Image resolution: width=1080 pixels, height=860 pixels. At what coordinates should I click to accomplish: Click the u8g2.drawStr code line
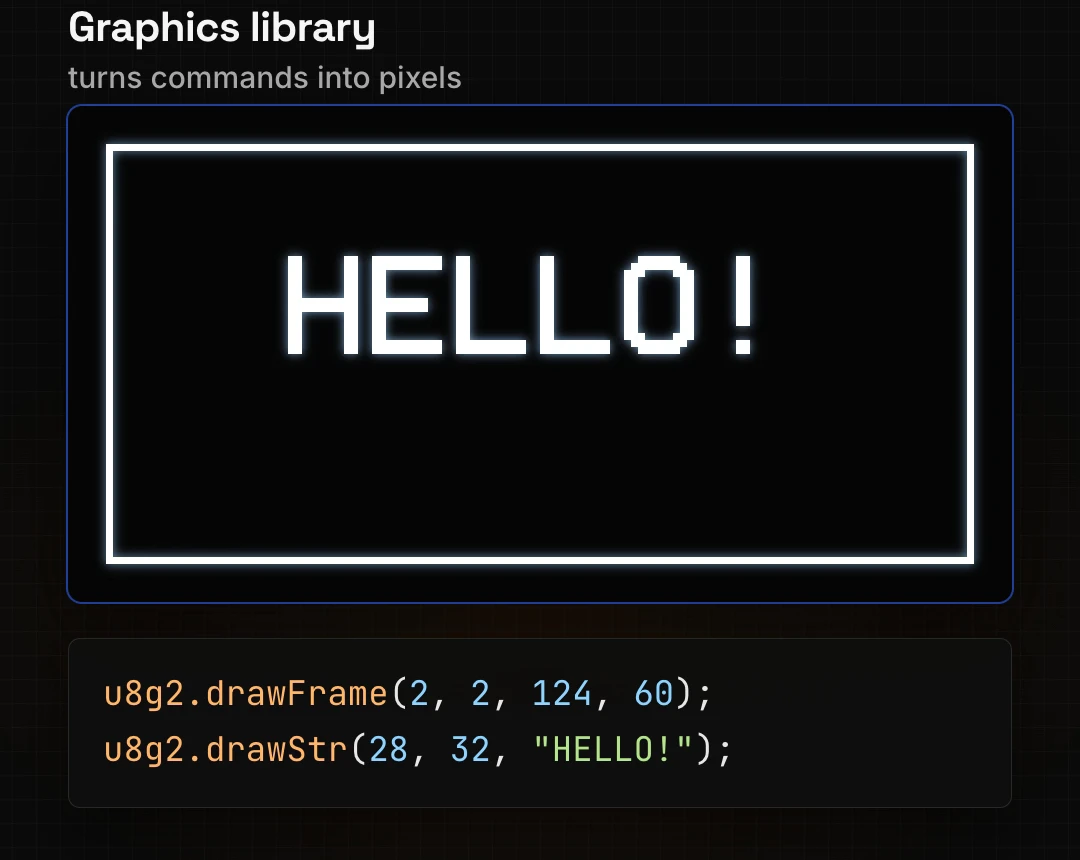point(417,749)
